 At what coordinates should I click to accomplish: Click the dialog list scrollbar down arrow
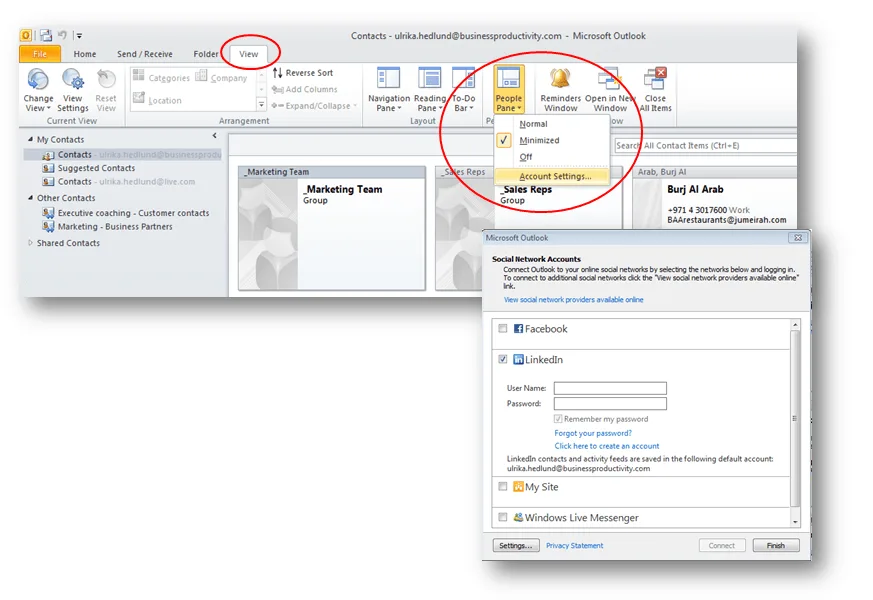pos(795,522)
